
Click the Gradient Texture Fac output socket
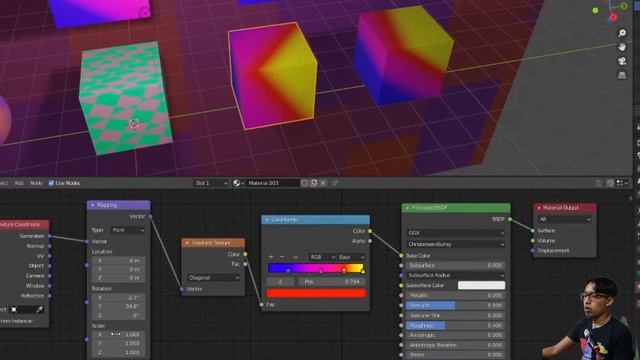[245, 264]
